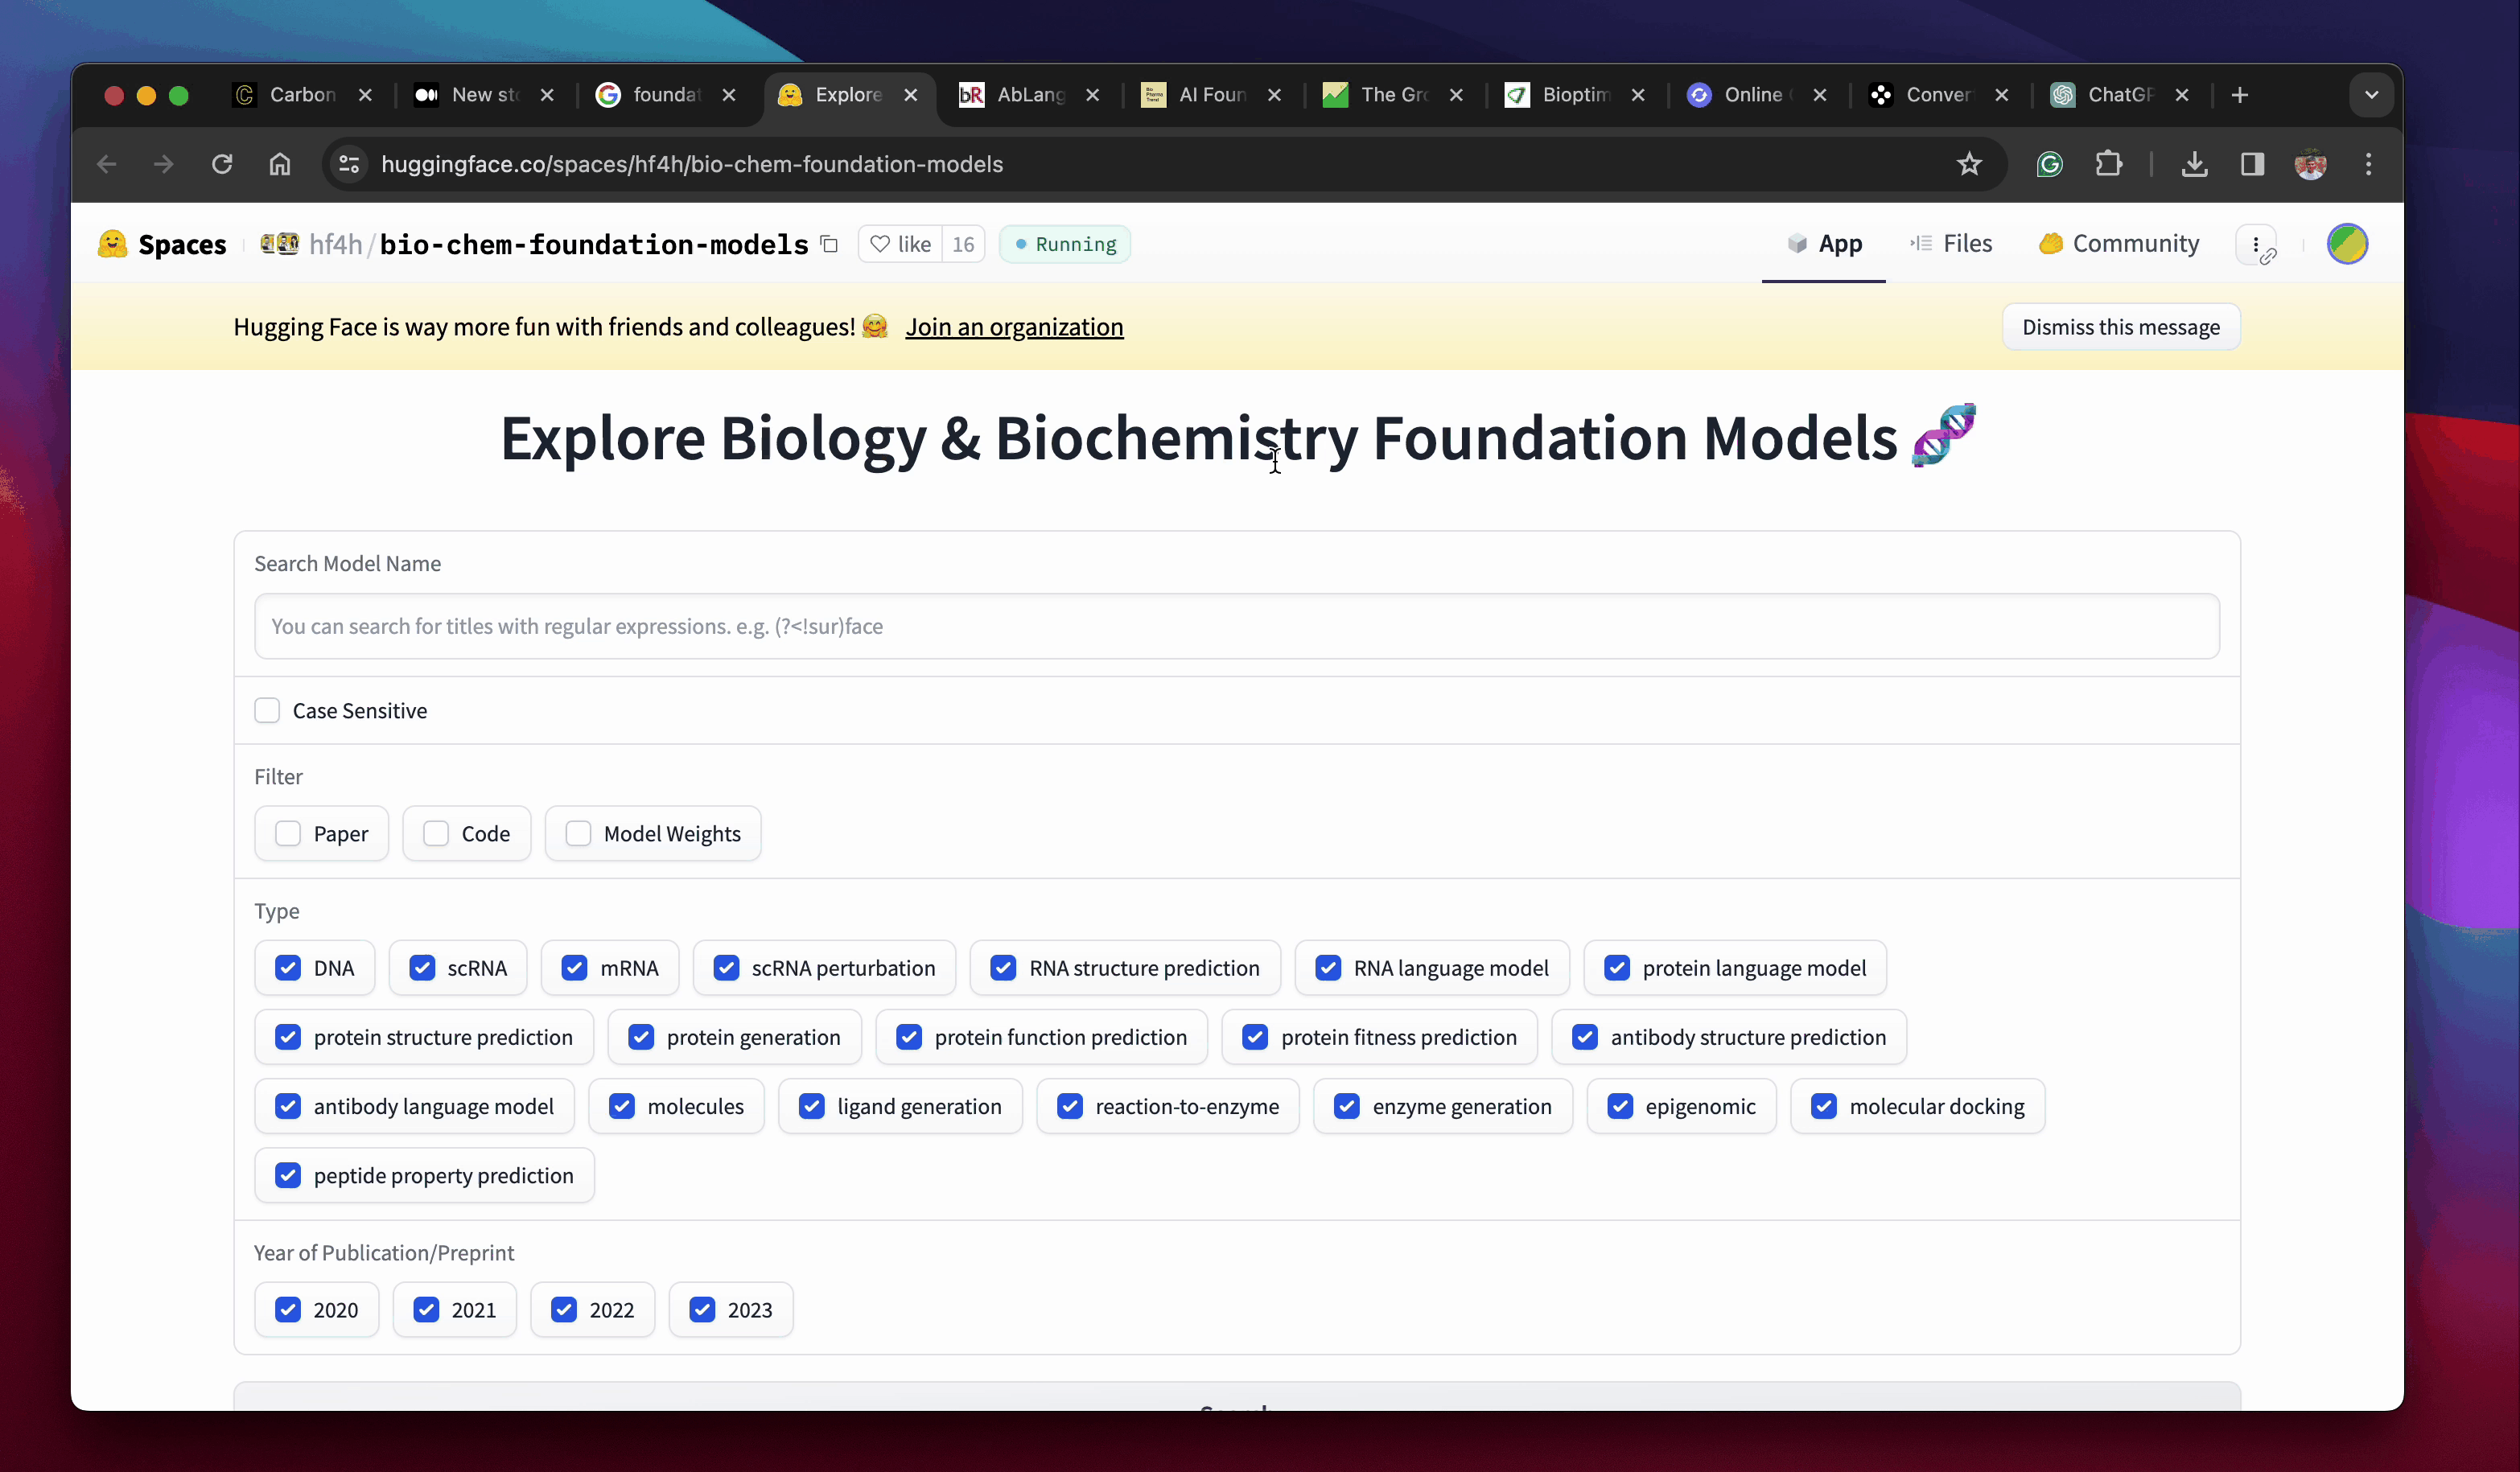
Task: Check the Paper filter
Action: [288, 833]
